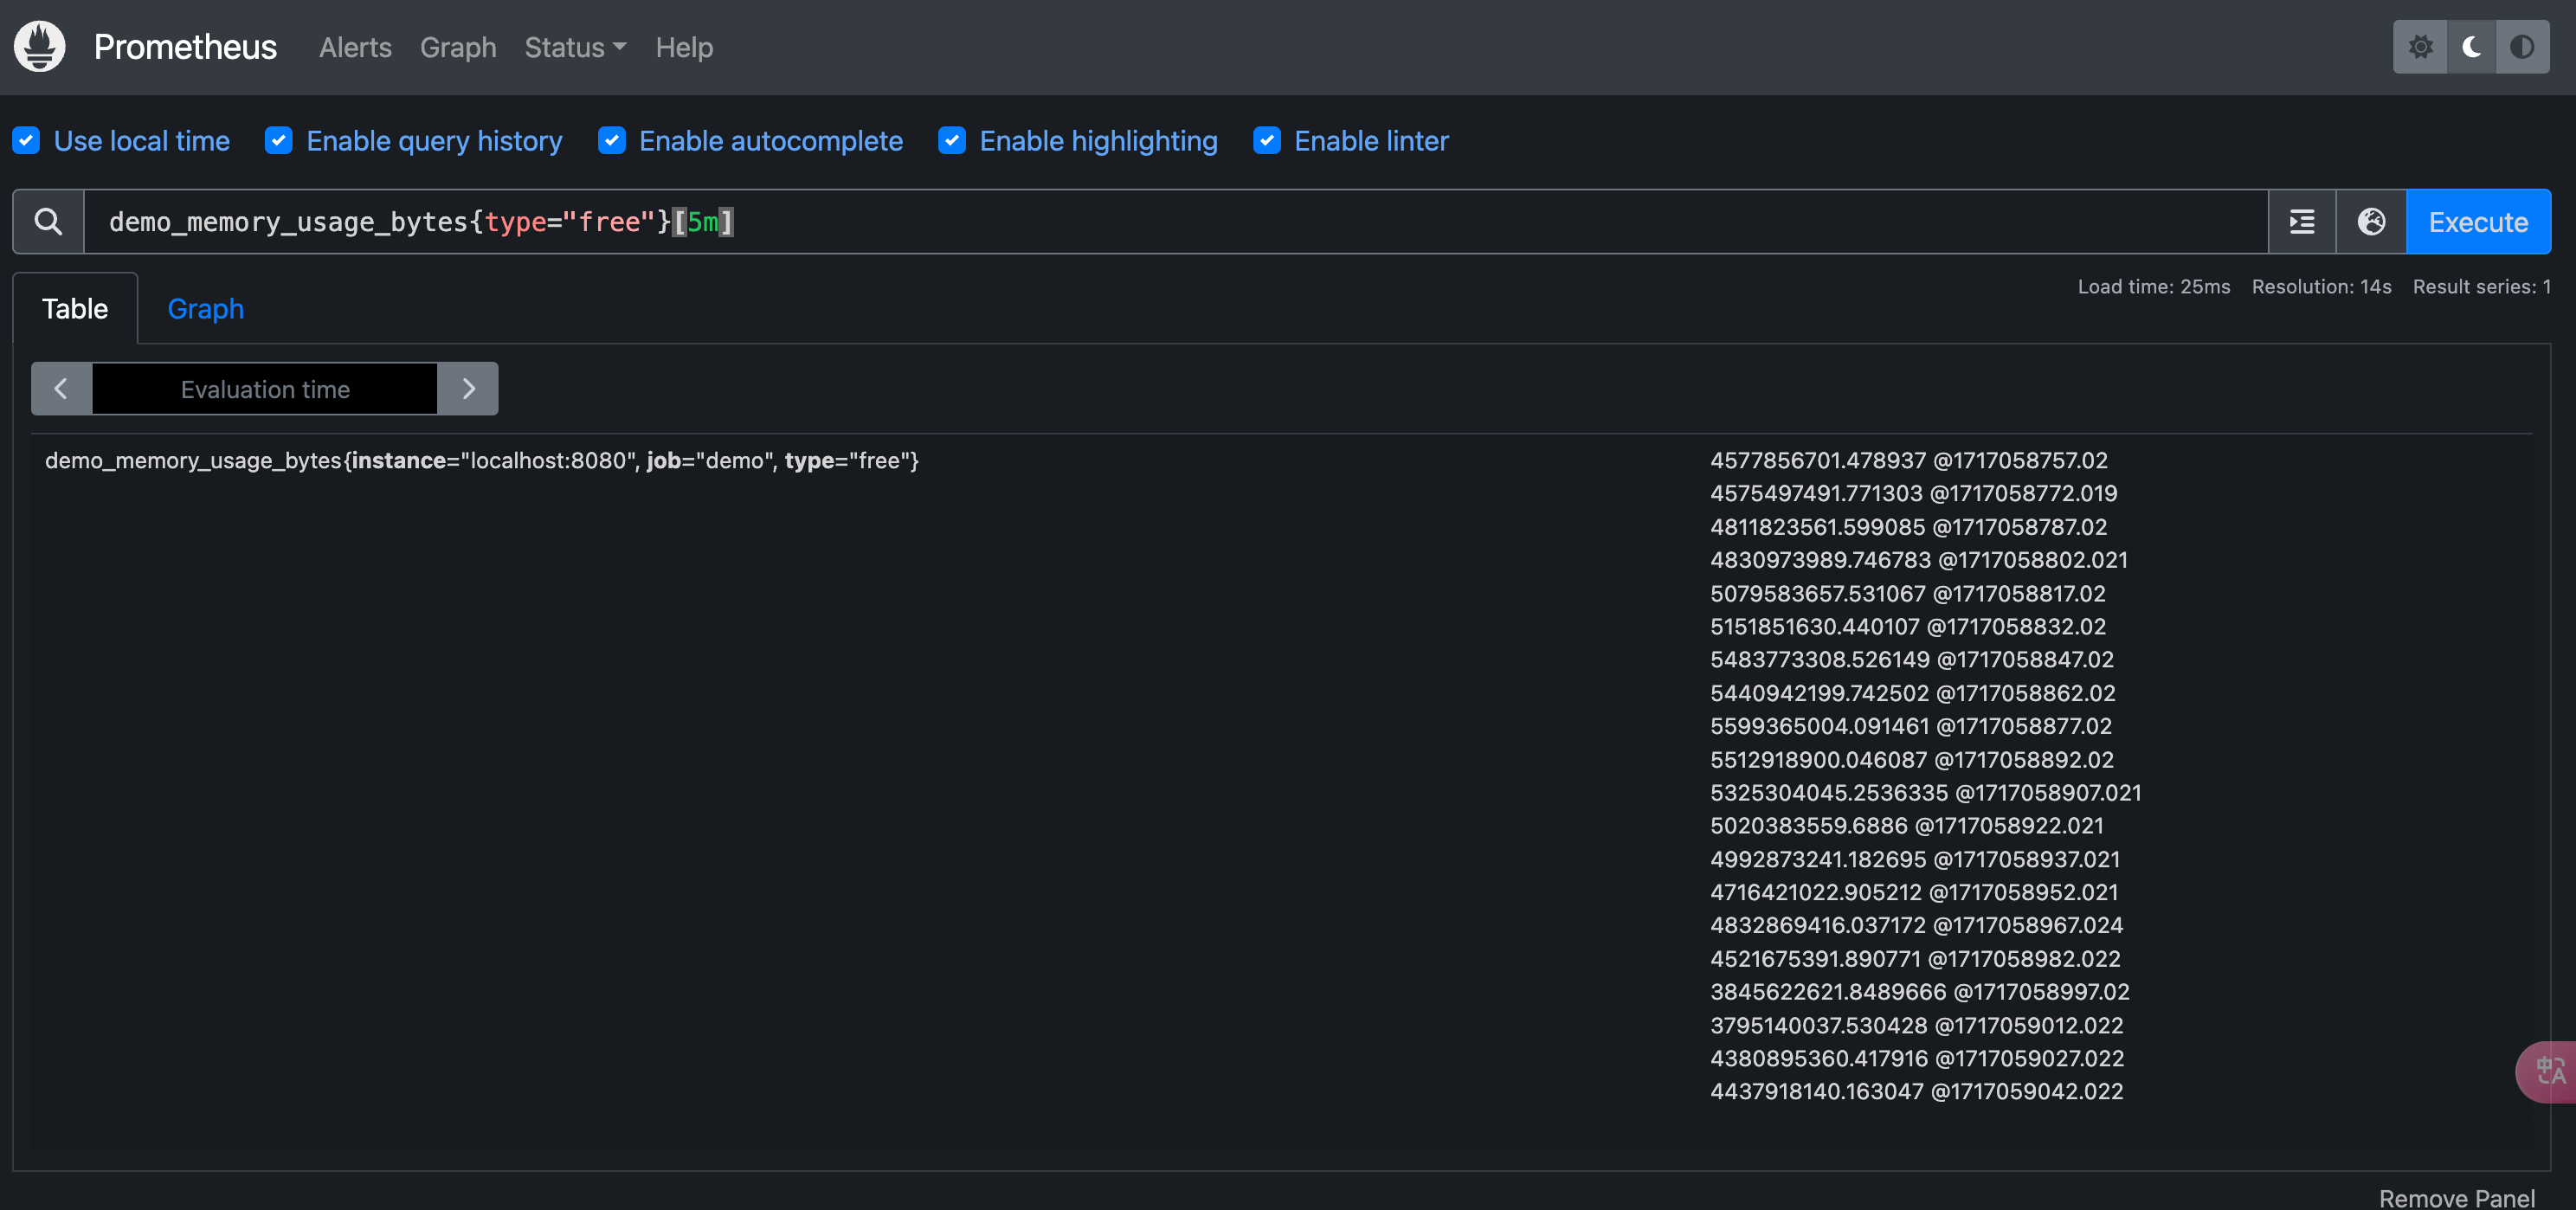Switch to dark theme moon icon
Image resolution: width=2576 pixels, height=1210 pixels.
(x=2471, y=47)
